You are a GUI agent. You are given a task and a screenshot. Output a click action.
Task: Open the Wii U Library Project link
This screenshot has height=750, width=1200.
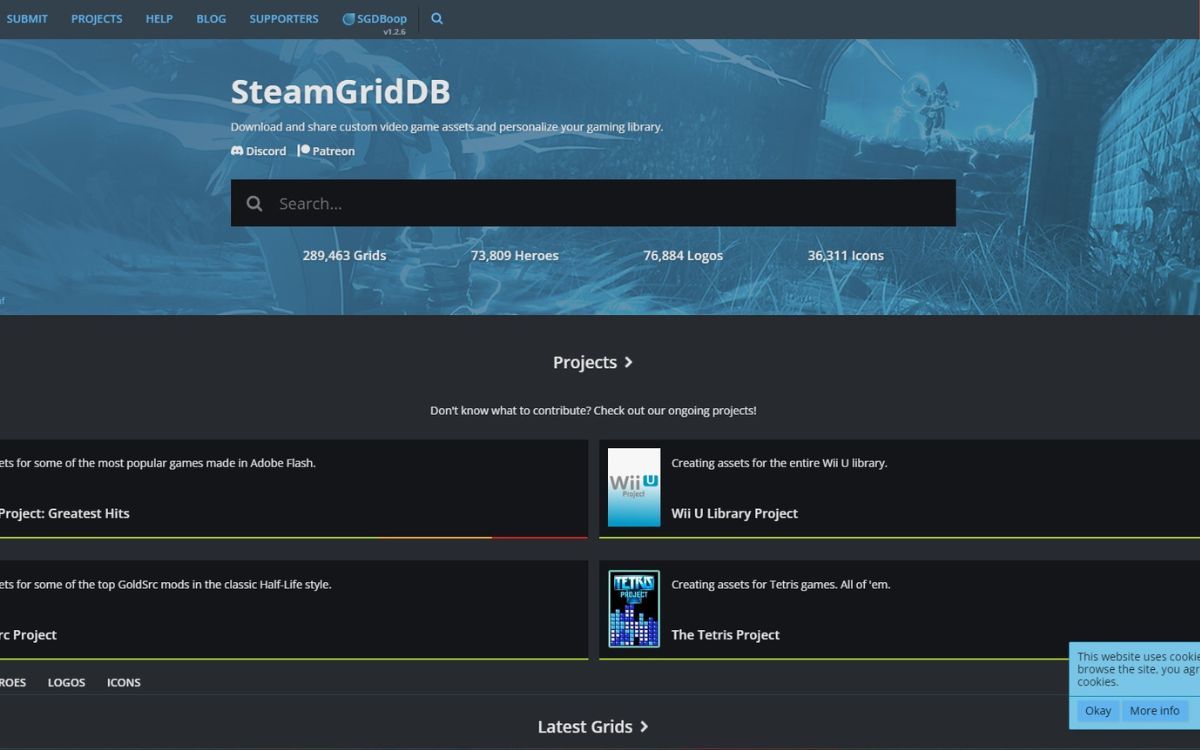734,513
